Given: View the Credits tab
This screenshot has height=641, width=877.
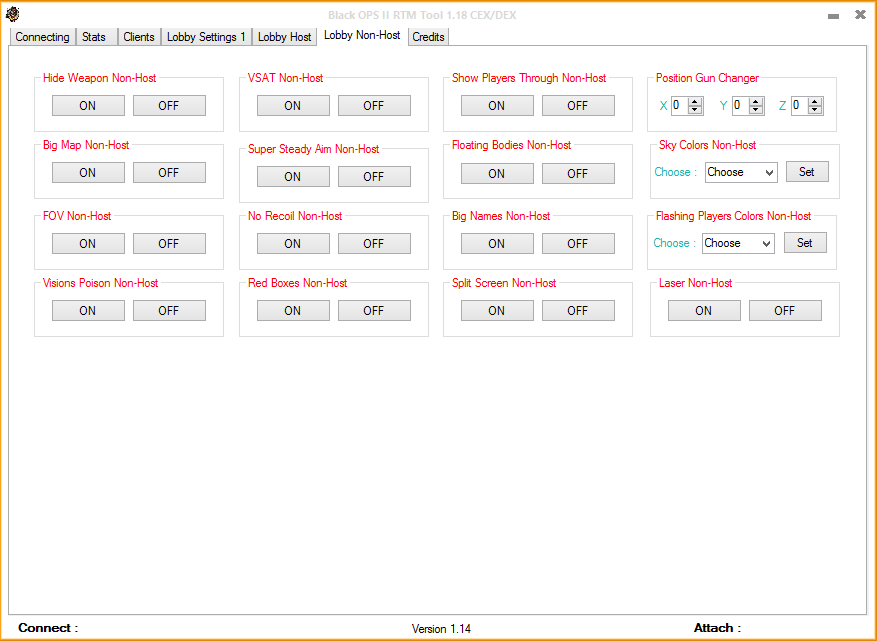Looking at the screenshot, I should point(428,37).
